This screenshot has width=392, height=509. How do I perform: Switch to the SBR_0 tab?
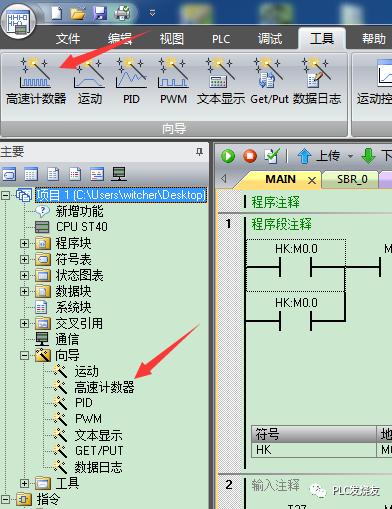352,179
